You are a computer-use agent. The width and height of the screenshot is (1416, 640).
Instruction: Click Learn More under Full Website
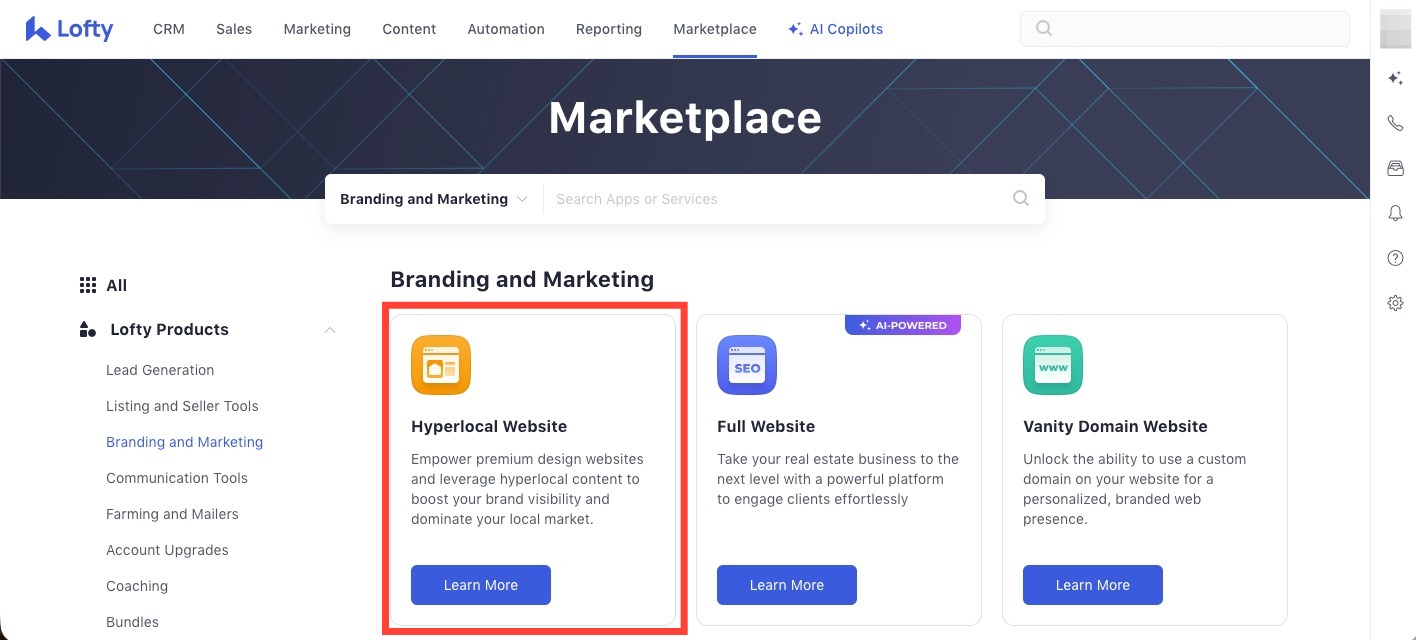[787, 585]
